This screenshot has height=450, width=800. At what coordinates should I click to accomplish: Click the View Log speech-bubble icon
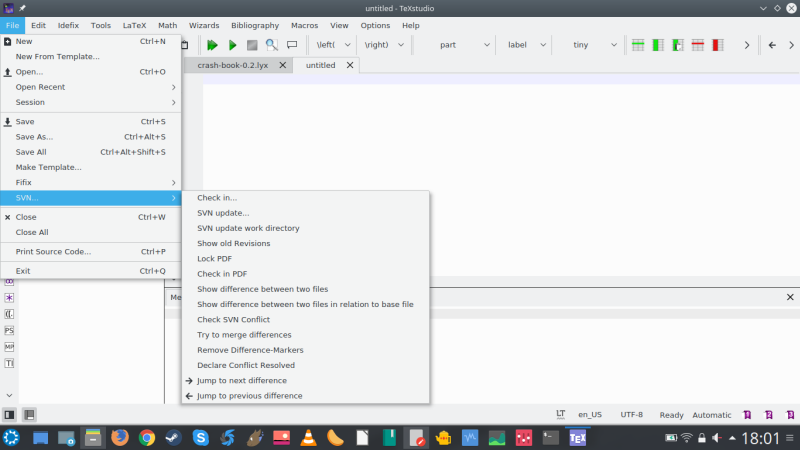pos(292,45)
